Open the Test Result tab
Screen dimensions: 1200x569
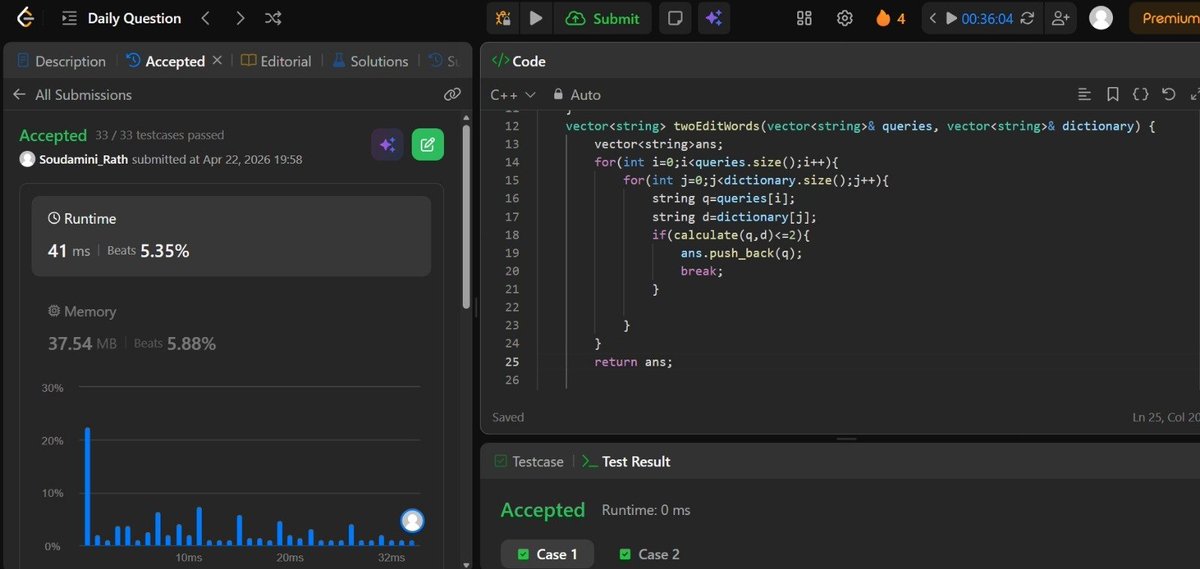[626, 462]
